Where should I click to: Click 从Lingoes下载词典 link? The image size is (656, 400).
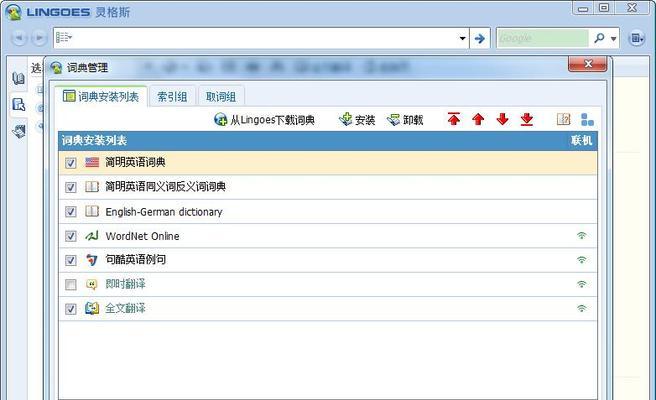(x=264, y=120)
